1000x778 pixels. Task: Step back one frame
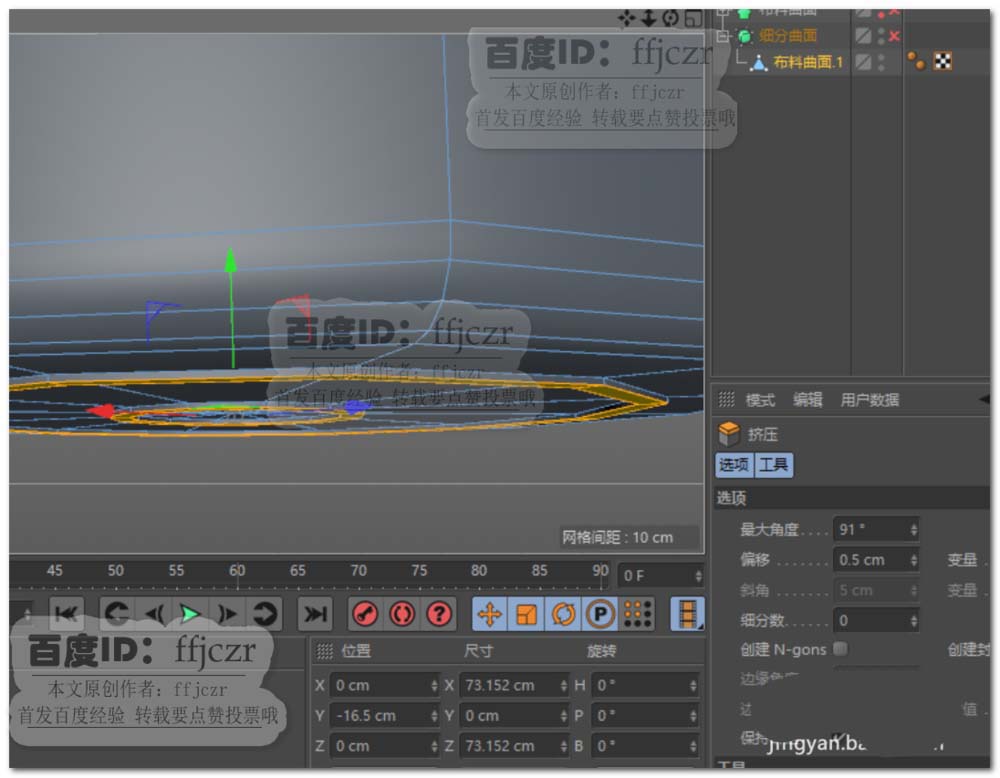155,614
